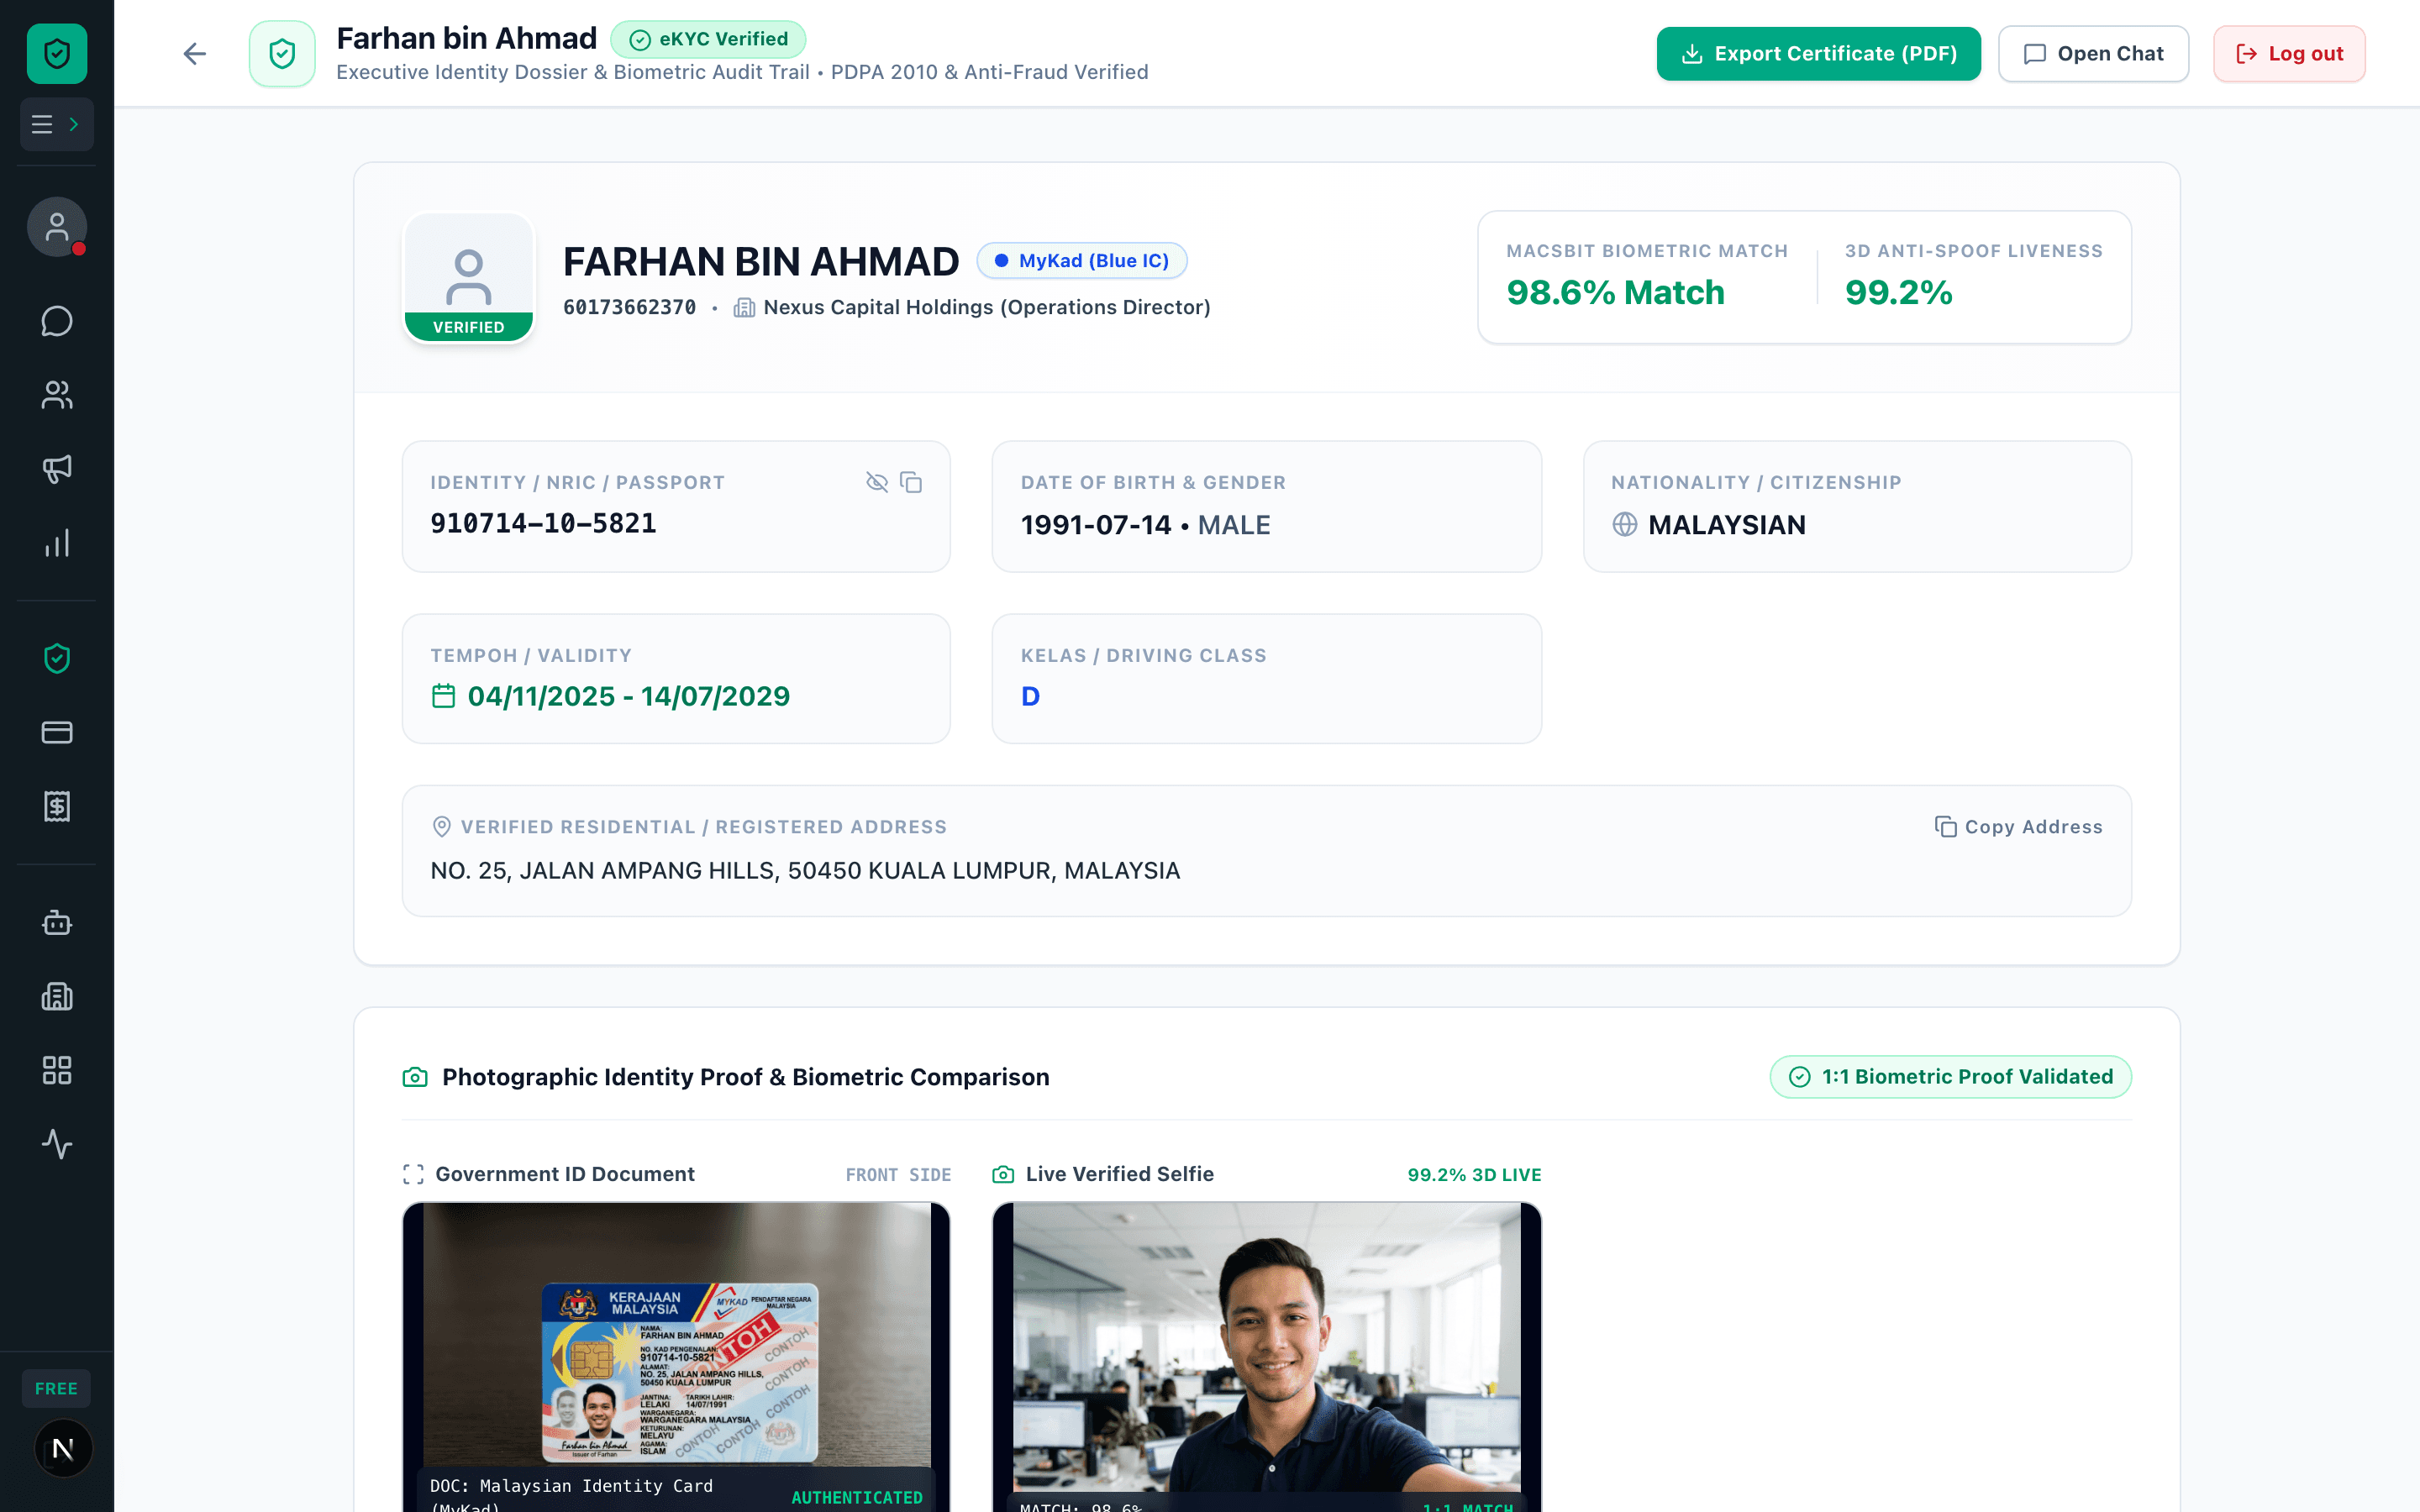Click the header shield icon beside name

click(x=282, y=53)
